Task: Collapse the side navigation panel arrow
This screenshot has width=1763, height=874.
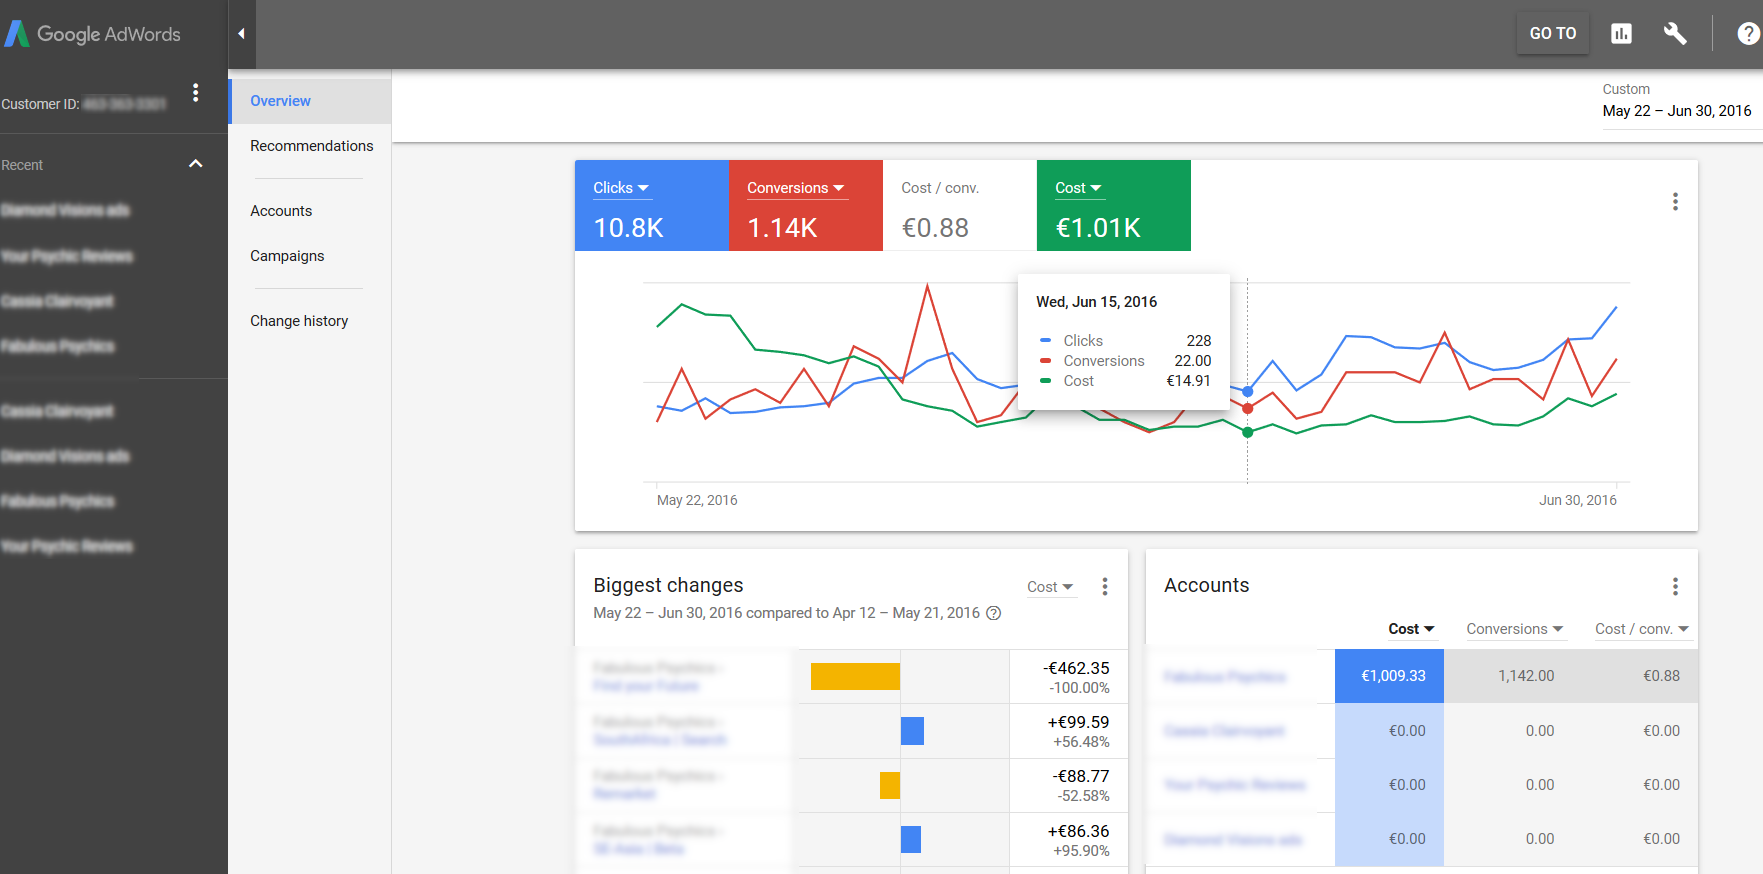Action: [241, 34]
